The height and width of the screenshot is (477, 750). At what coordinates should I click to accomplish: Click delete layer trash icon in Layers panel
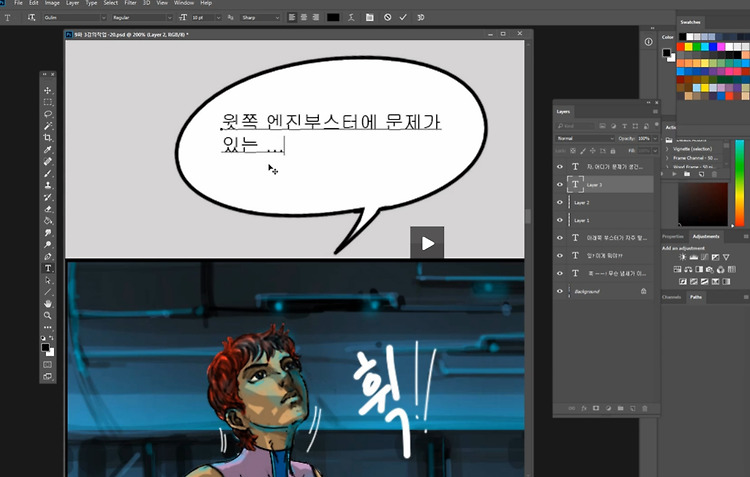645,408
